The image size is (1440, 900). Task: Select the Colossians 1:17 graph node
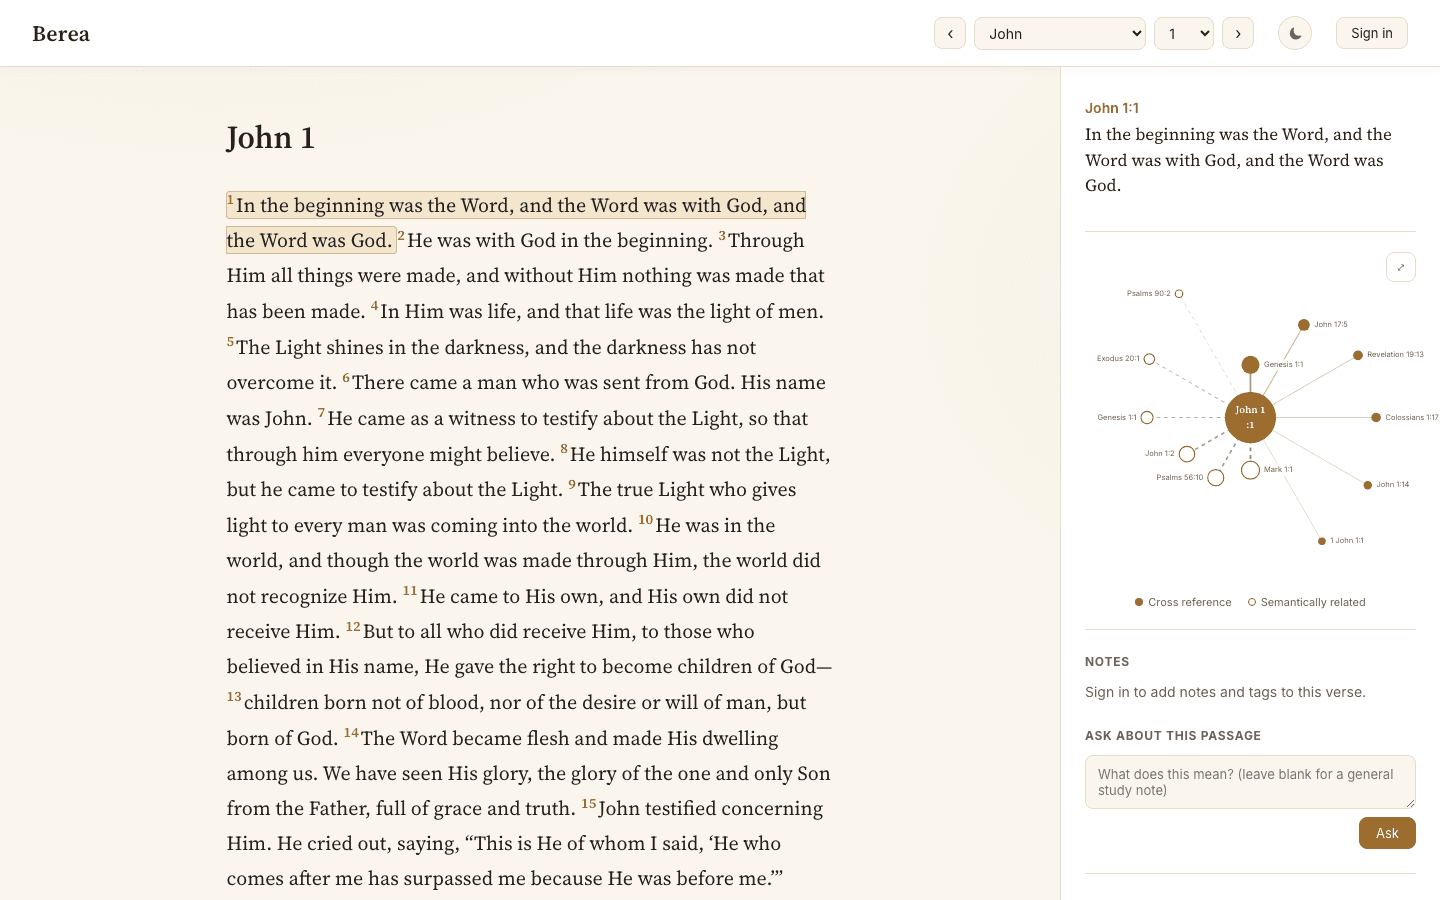[1376, 418]
